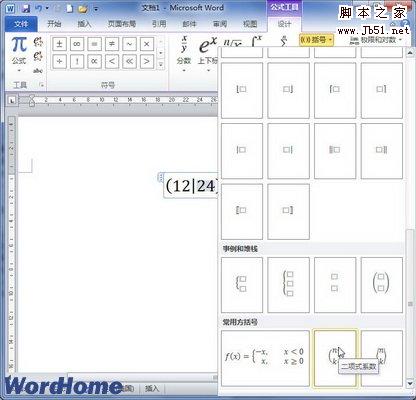Open the large operator sigma menu
This screenshot has height=400, width=416.
point(283,41)
